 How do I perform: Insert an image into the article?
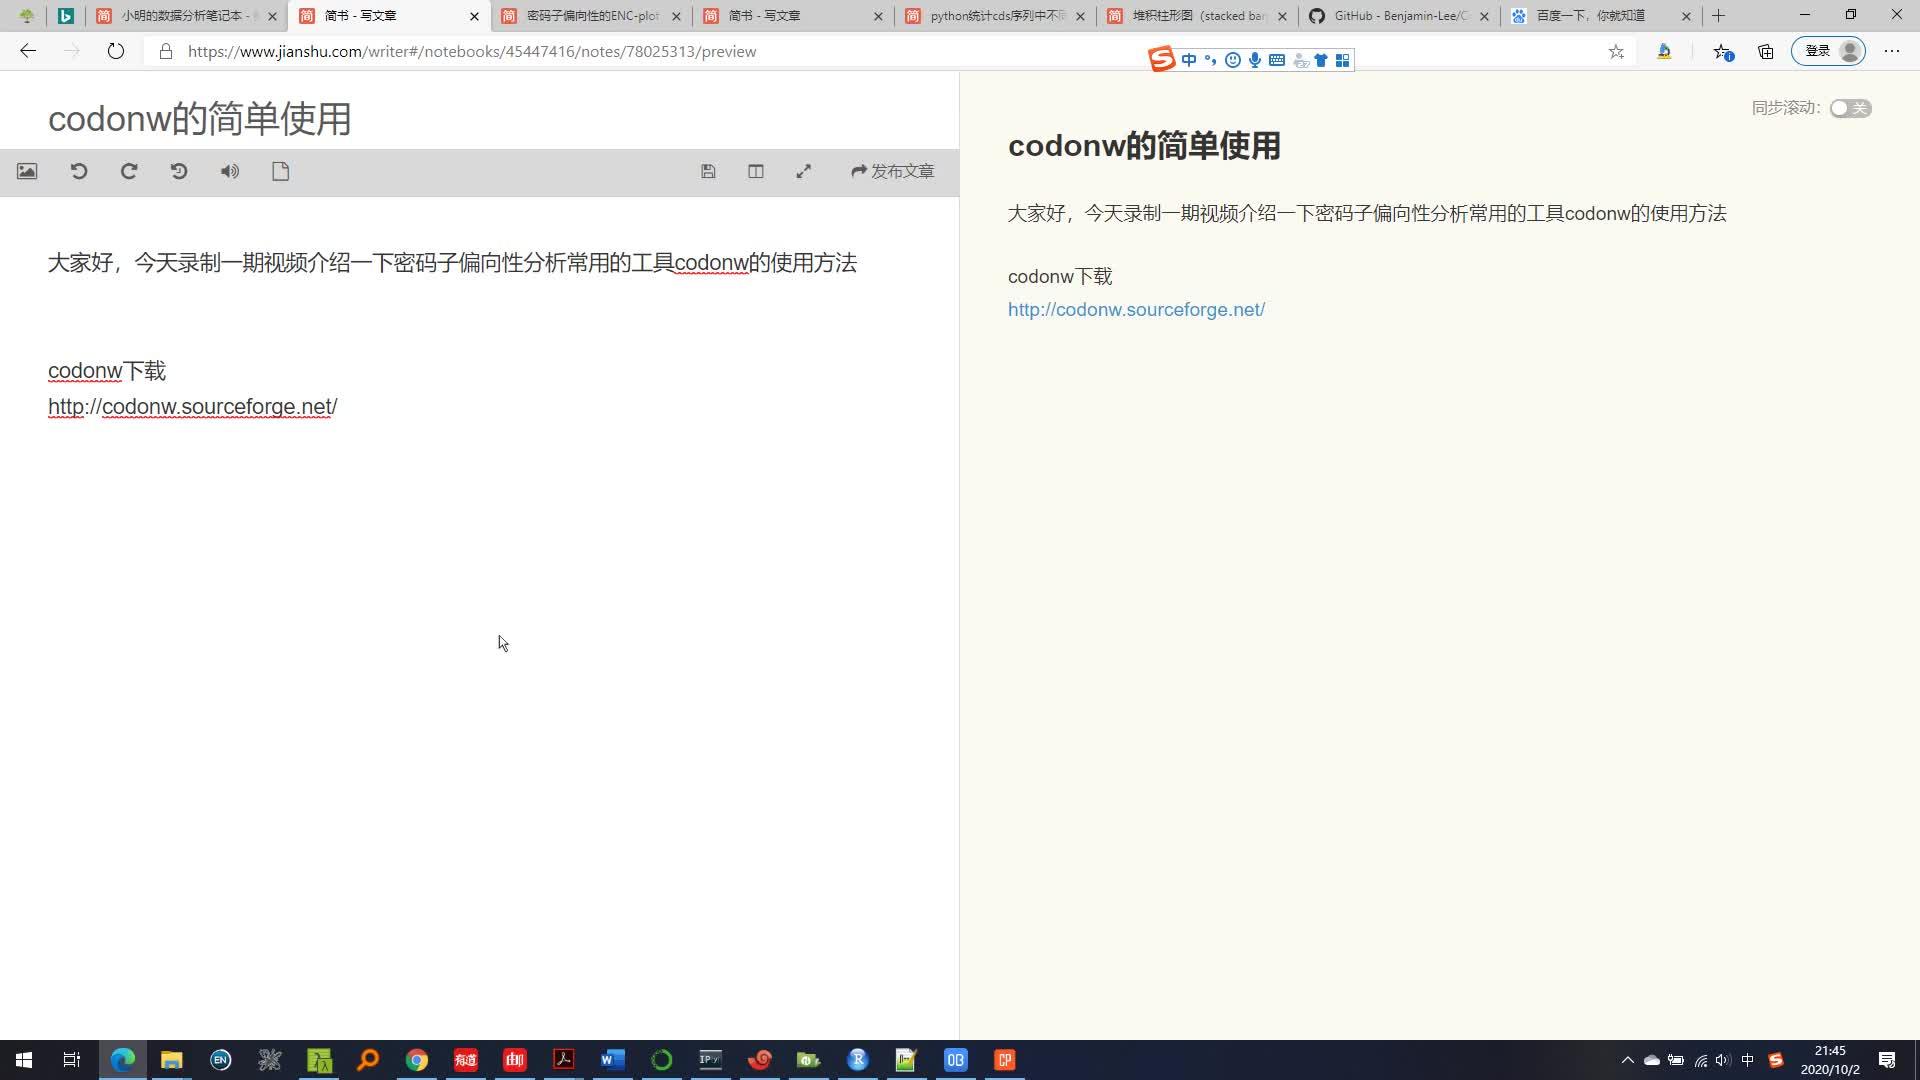click(26, 171)
